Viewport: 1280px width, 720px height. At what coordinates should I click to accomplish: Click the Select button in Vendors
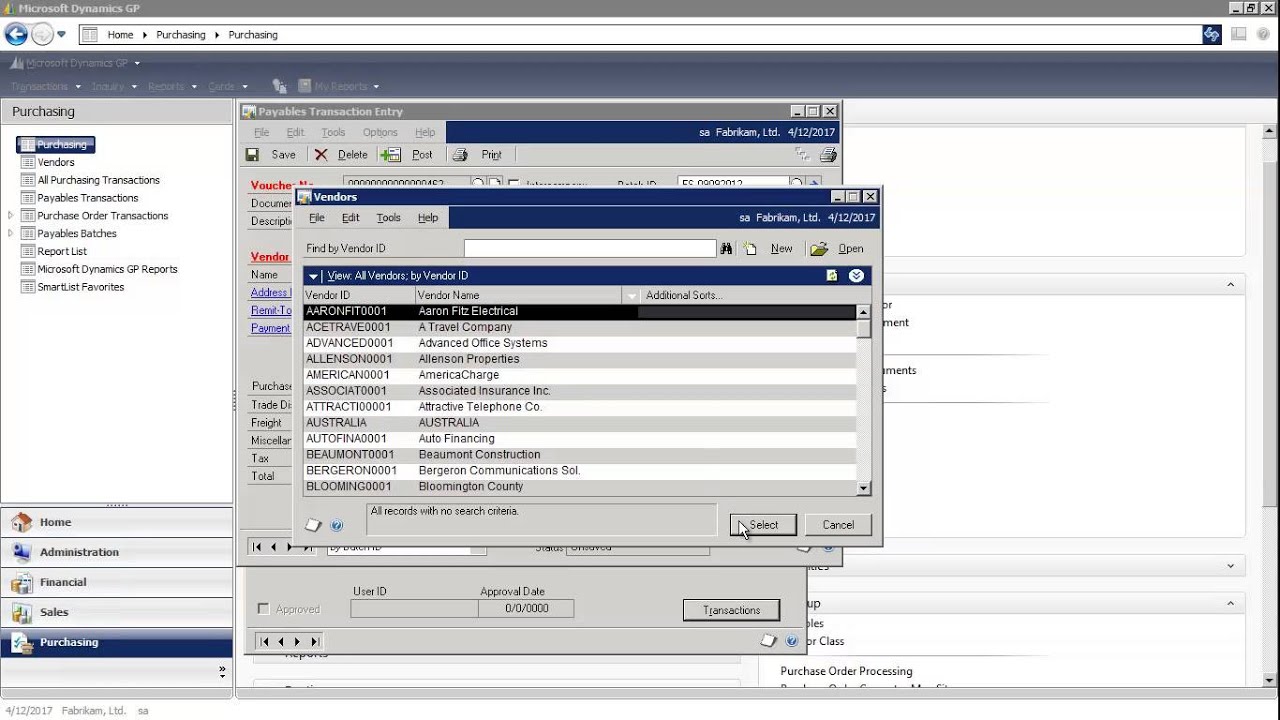click(763, 525)
